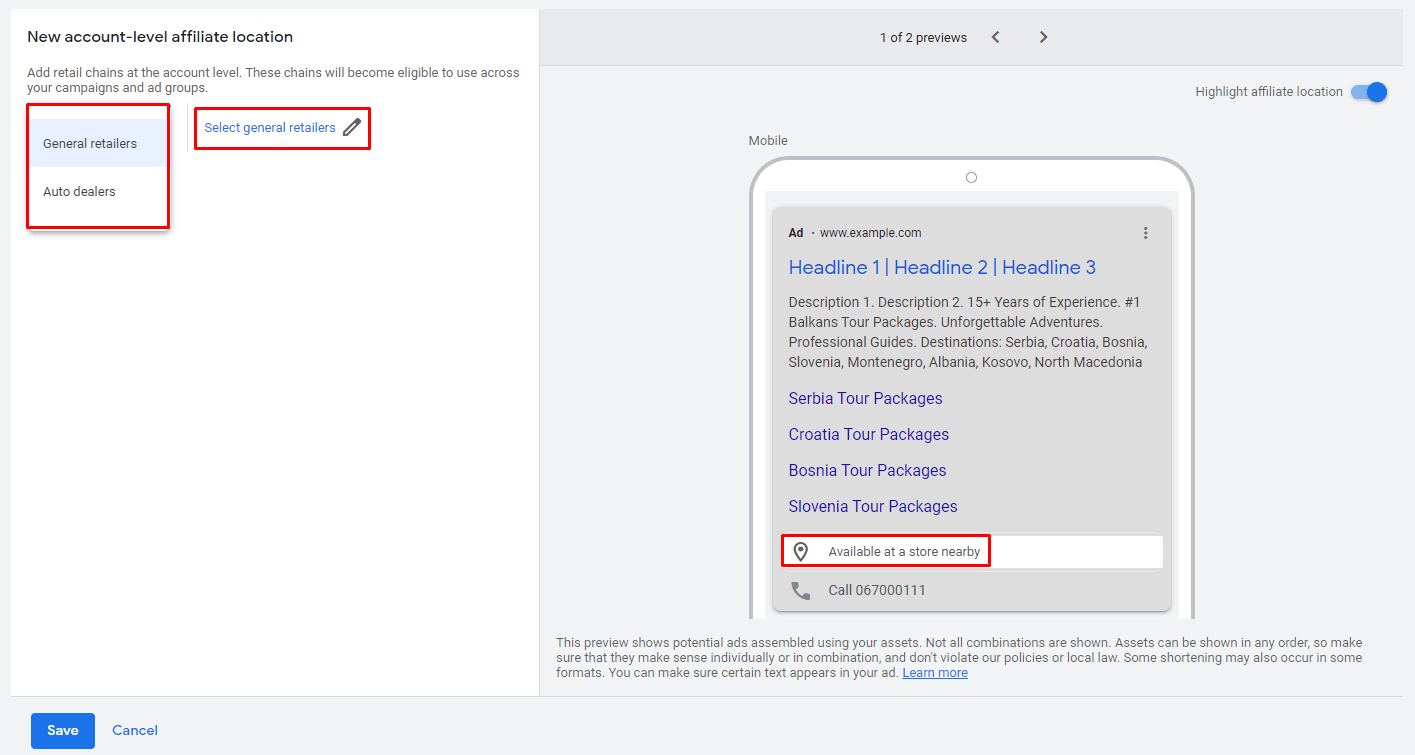The image size is (1415, 755).
Task: Select the General retailers option
Action: tap(98, 143)
